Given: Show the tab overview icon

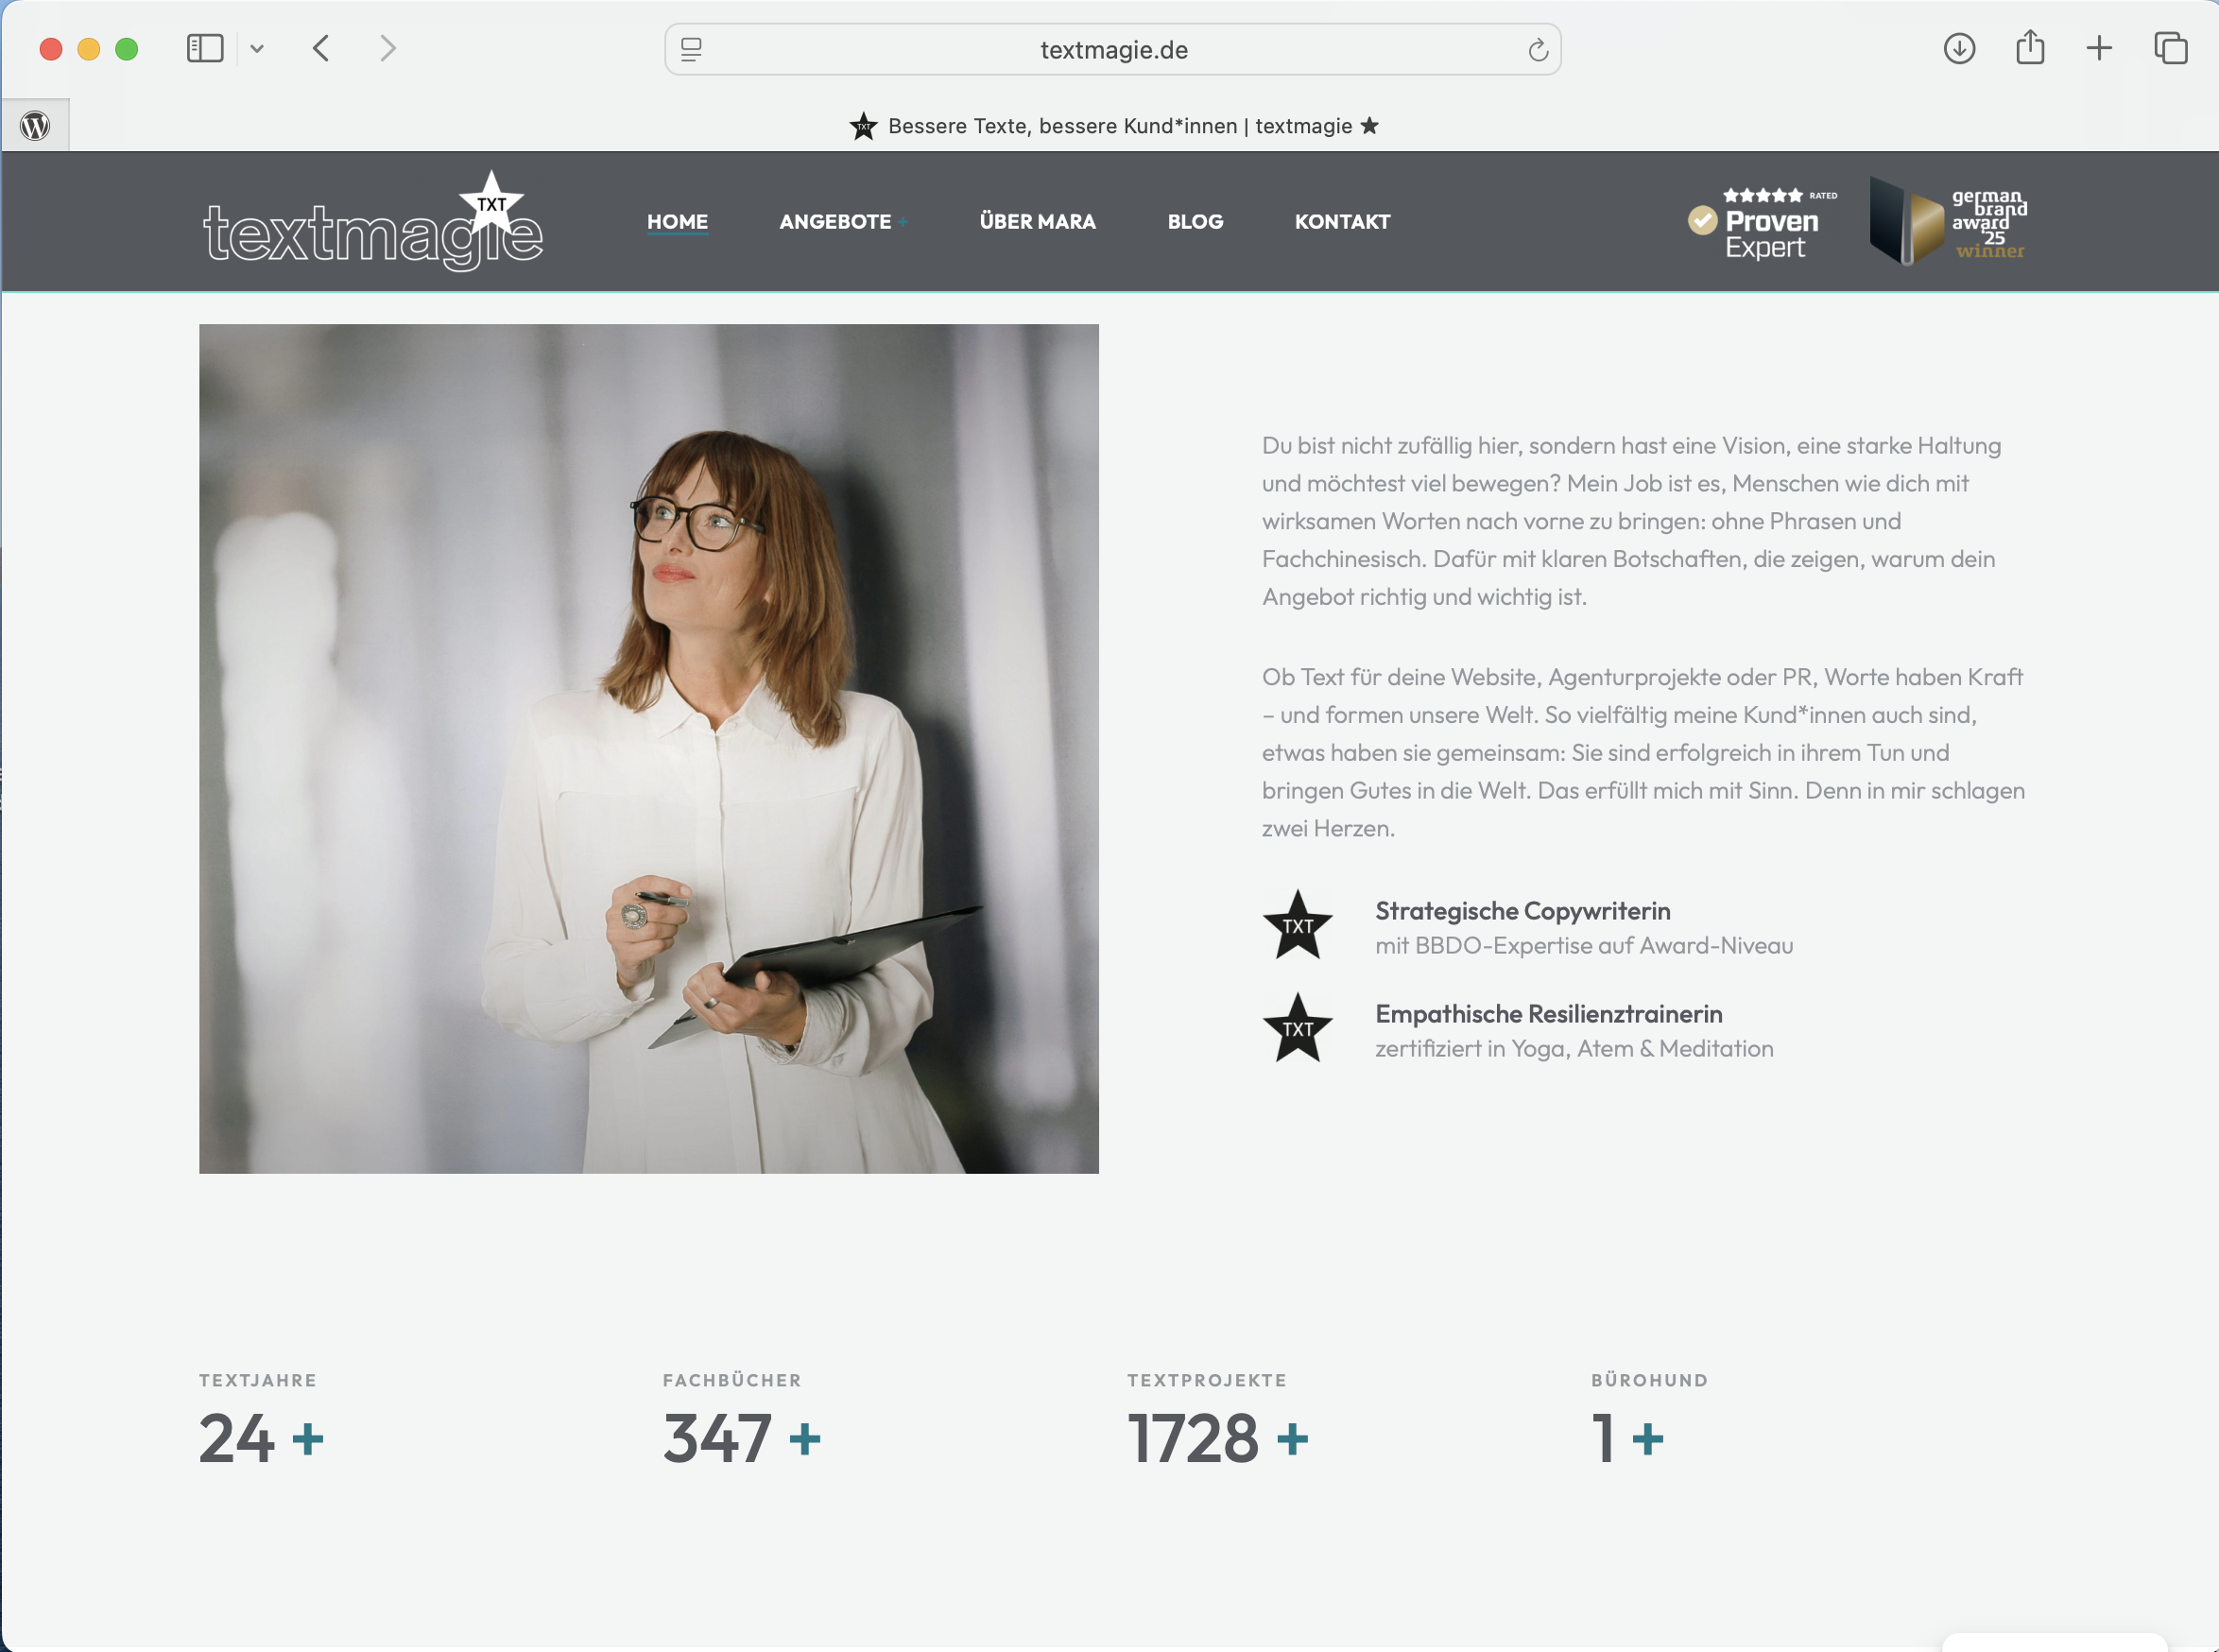Looking at the screenshot, I should point(2170,48).
